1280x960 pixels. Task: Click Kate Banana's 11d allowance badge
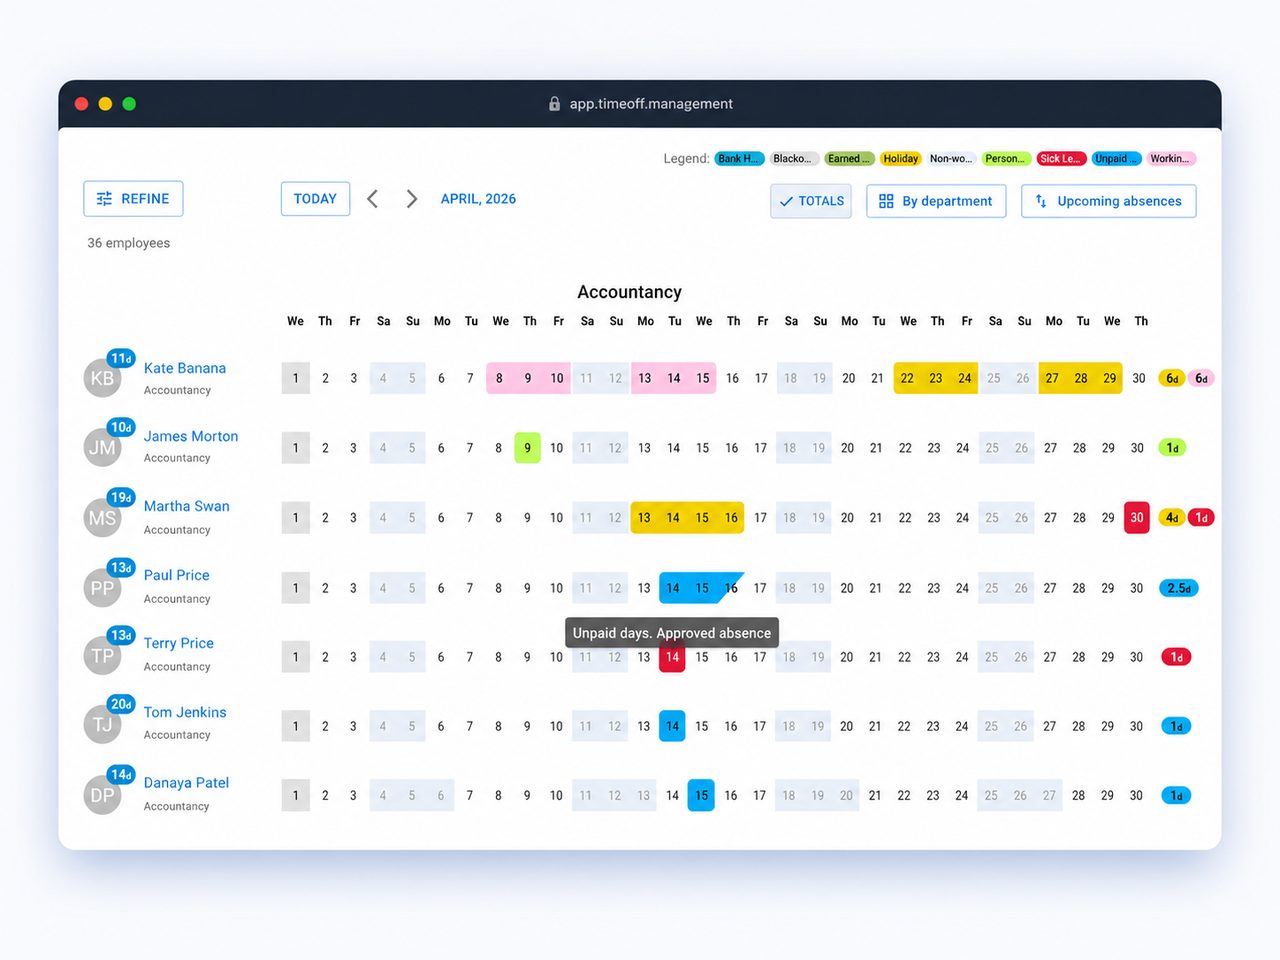pyautogui.click(x=121, y=358)
